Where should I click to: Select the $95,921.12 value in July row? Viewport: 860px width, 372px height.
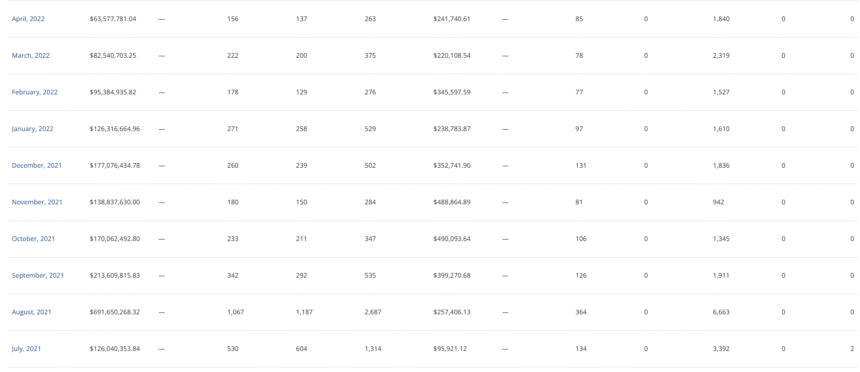click(x=450, y=348)
